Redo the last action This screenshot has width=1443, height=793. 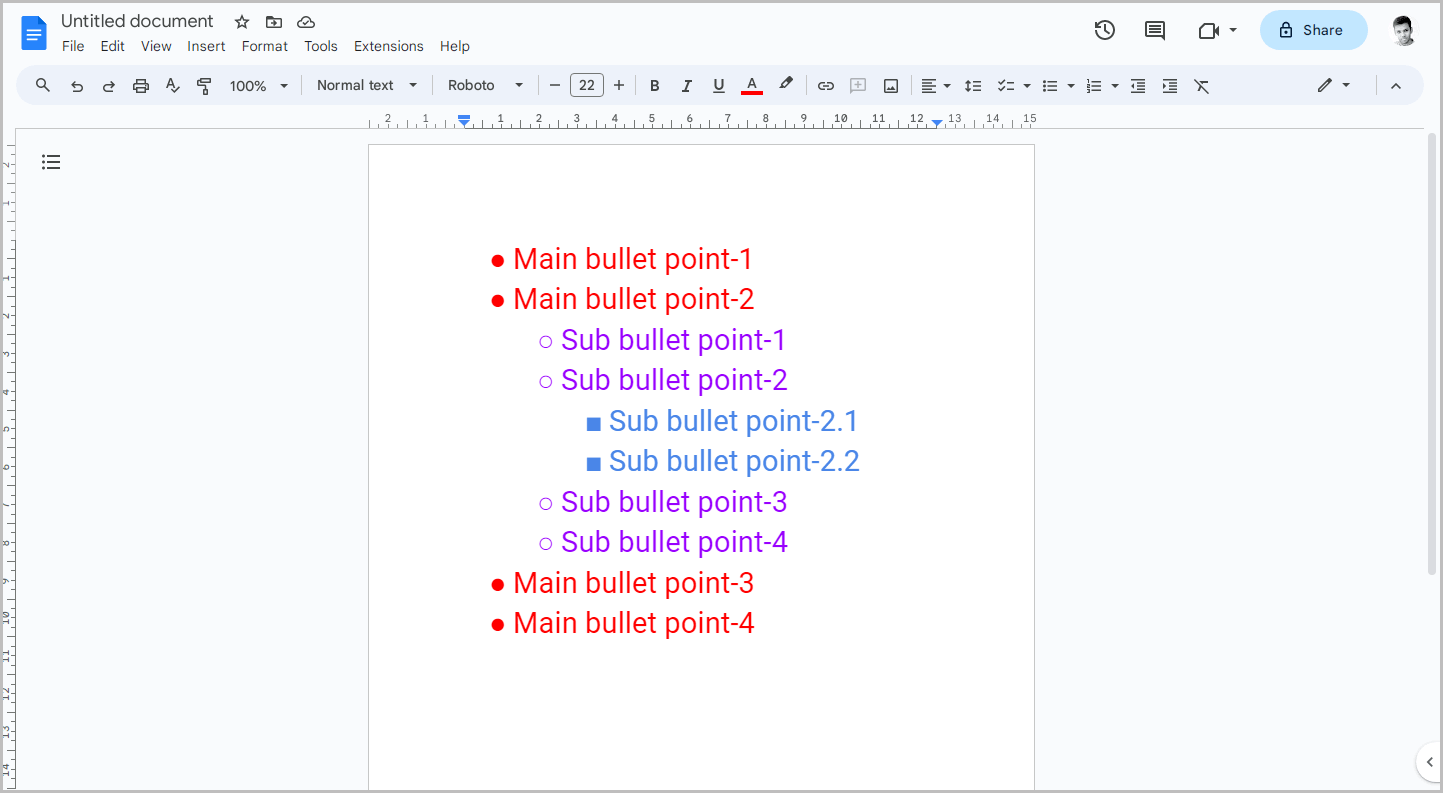(x=109, y=86)
